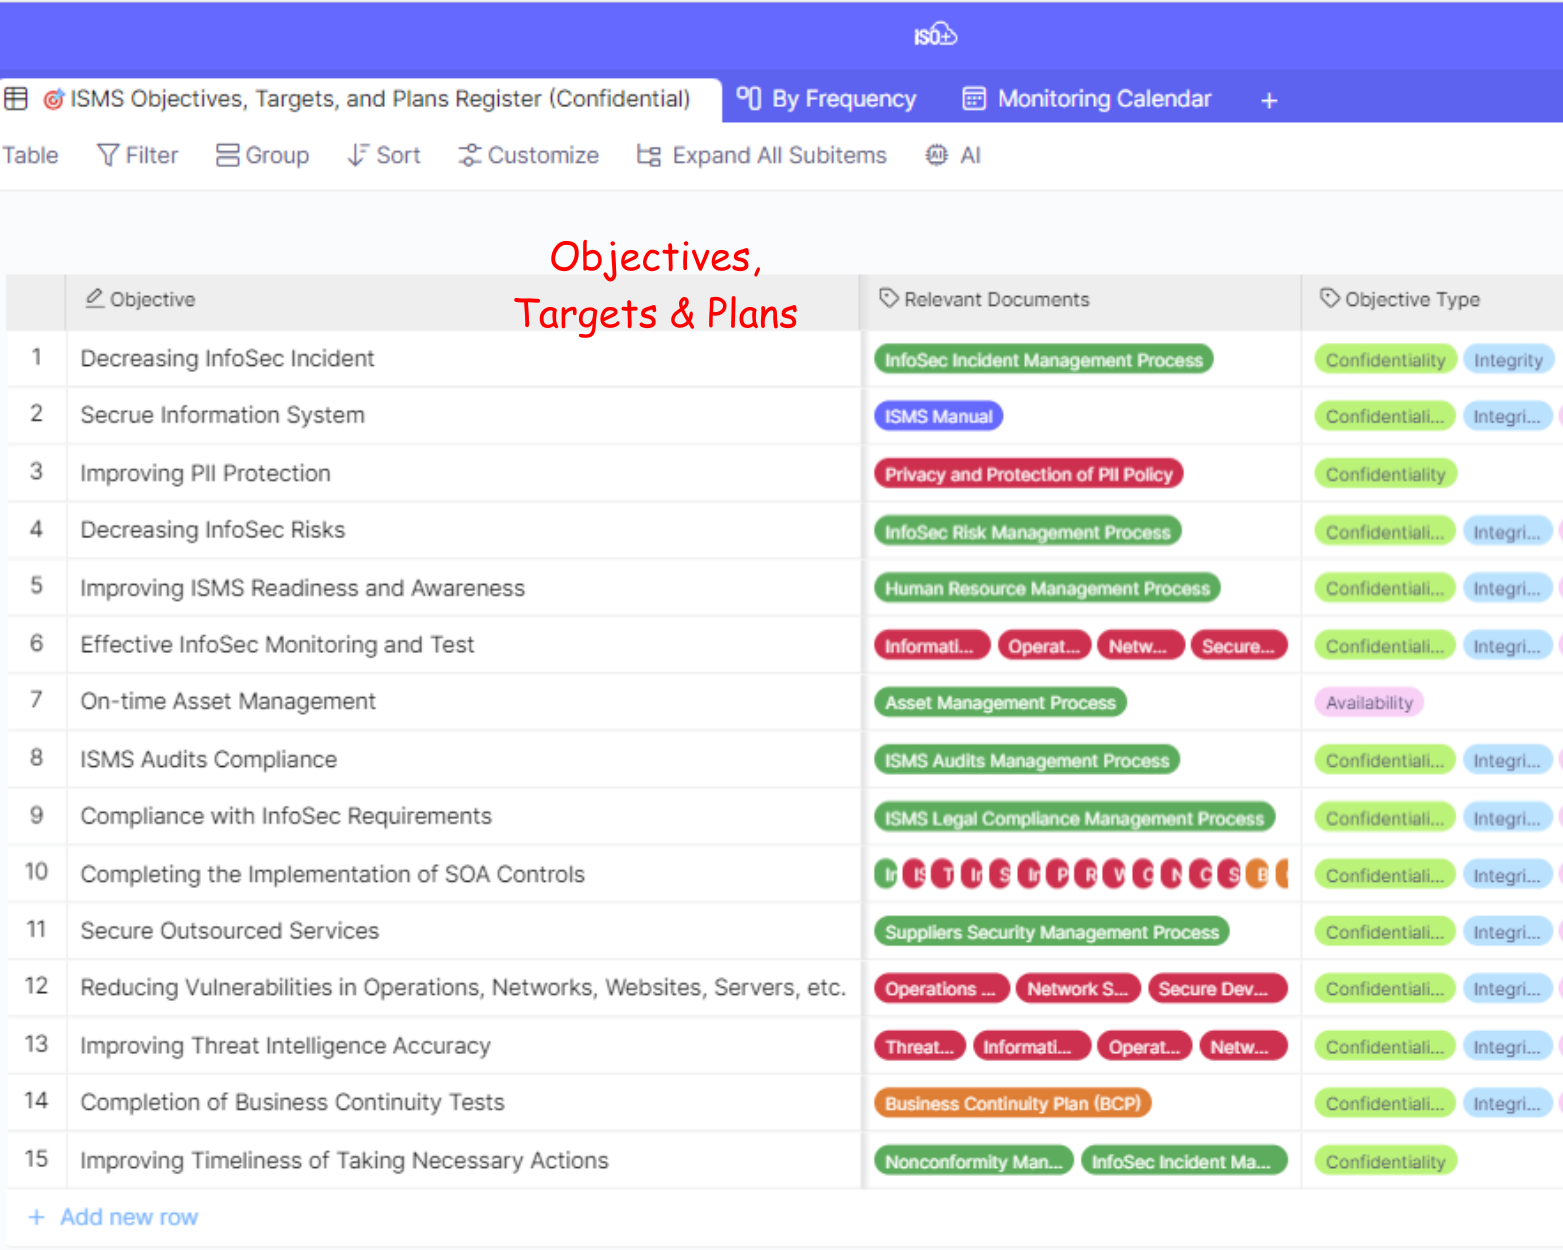
Task: Open the Customize settings
Action: [528, 156]
